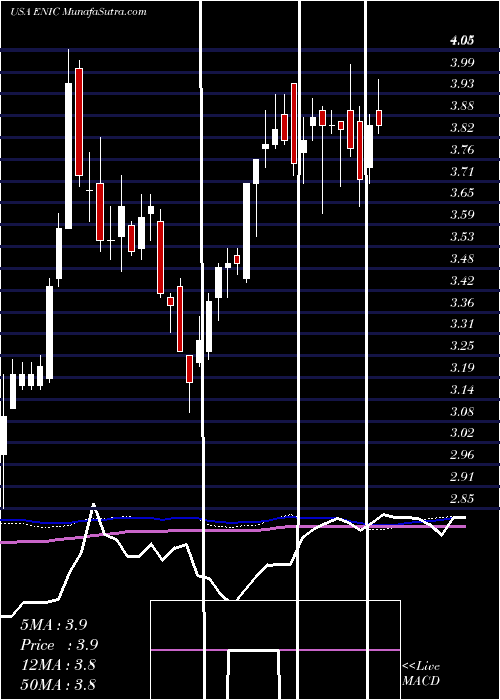Click the 4.05 price axis label
This screenshot has width=500, height=700.
click(462, 41)
